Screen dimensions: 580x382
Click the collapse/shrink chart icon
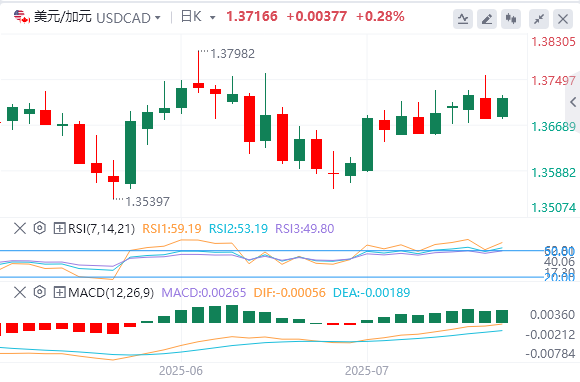539,19
